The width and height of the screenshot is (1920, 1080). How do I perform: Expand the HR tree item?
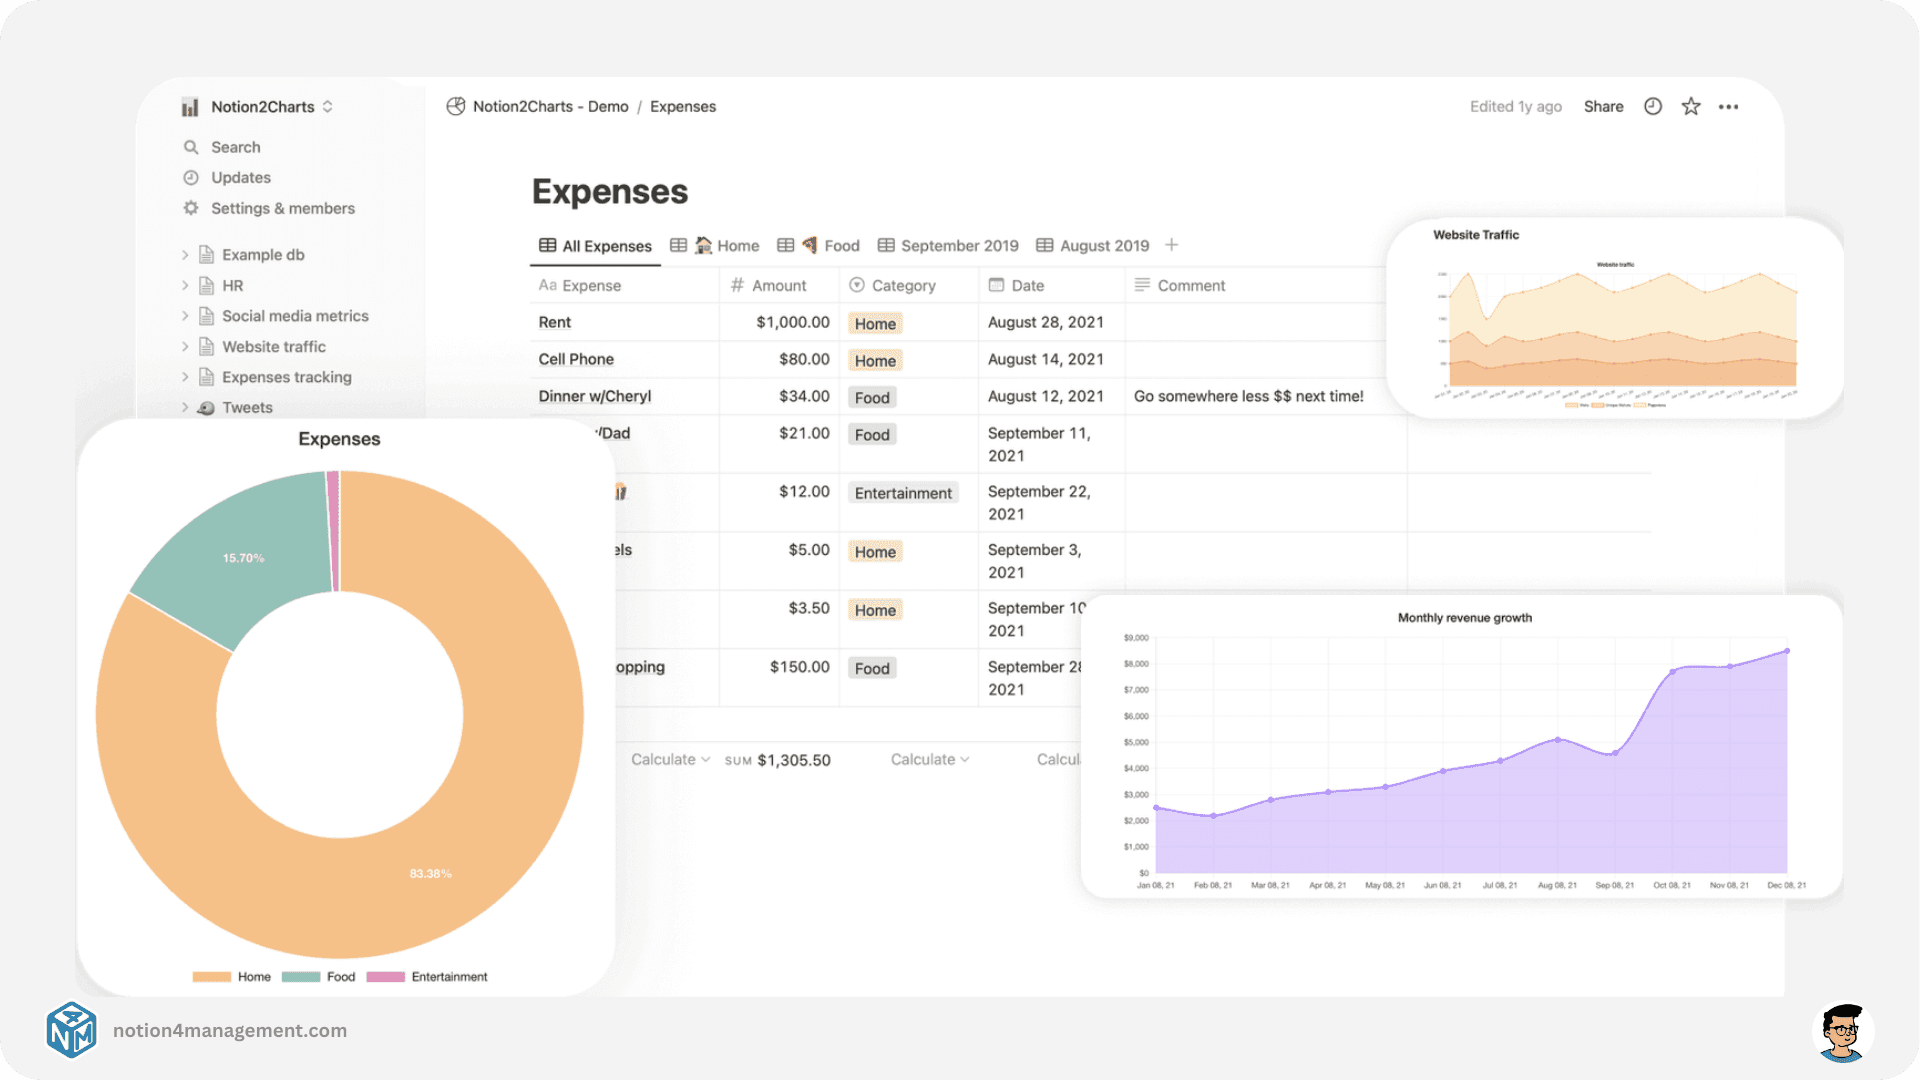(186, 285)
